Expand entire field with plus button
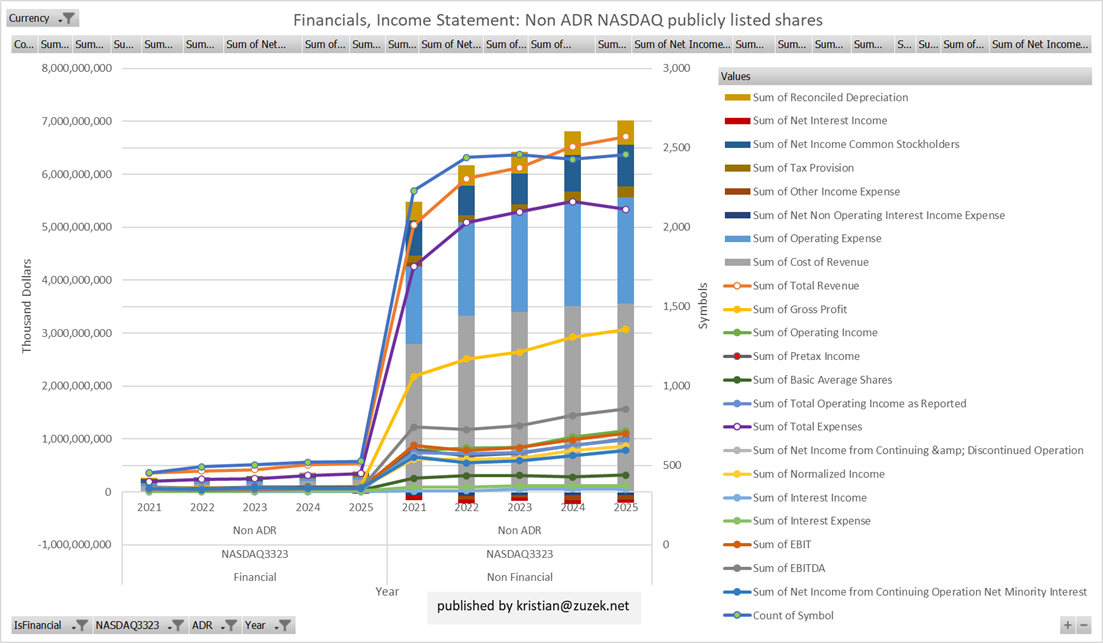 [1067, 625]
